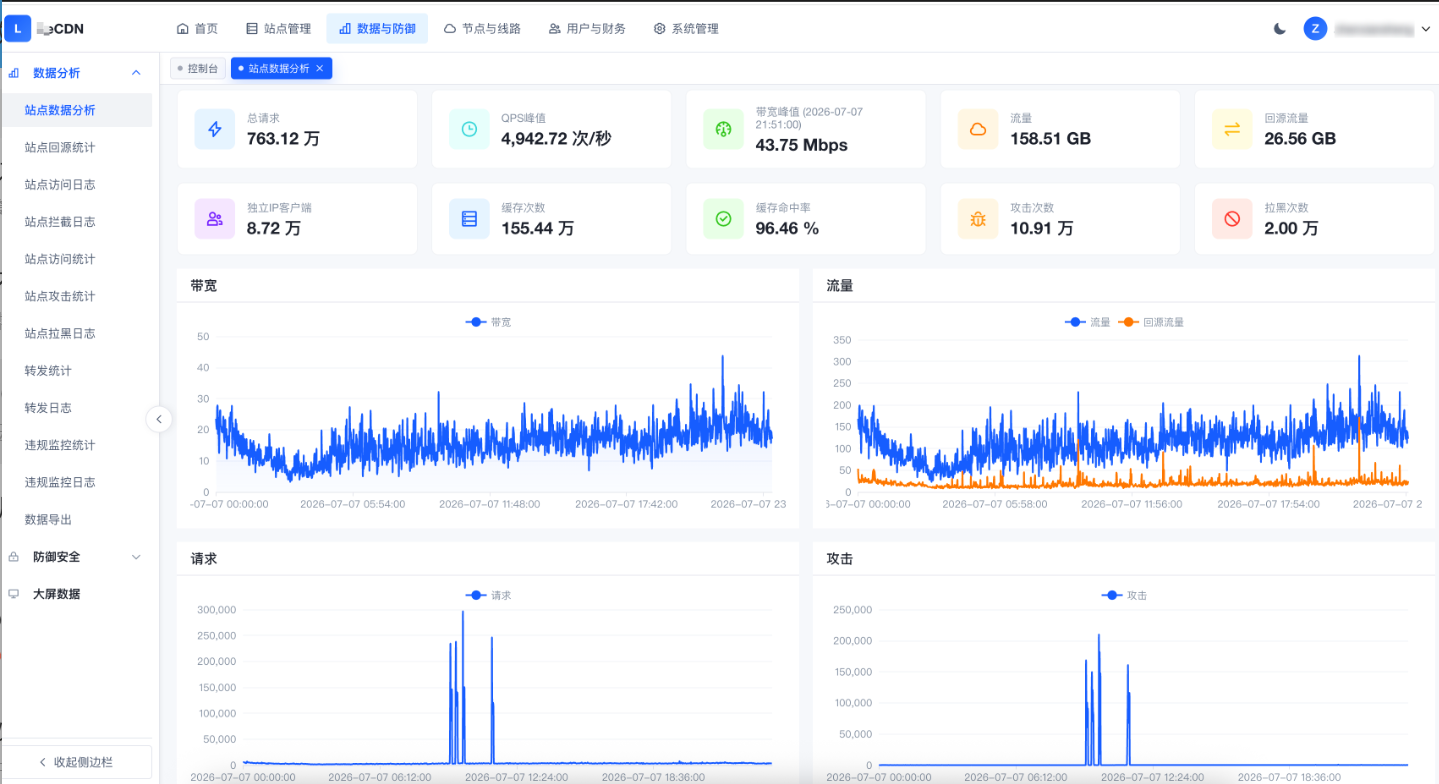Click the checkmark icon on 缓存命中率 card
The height and width of the screenshot is (784, 1439).
click(723, 218)
